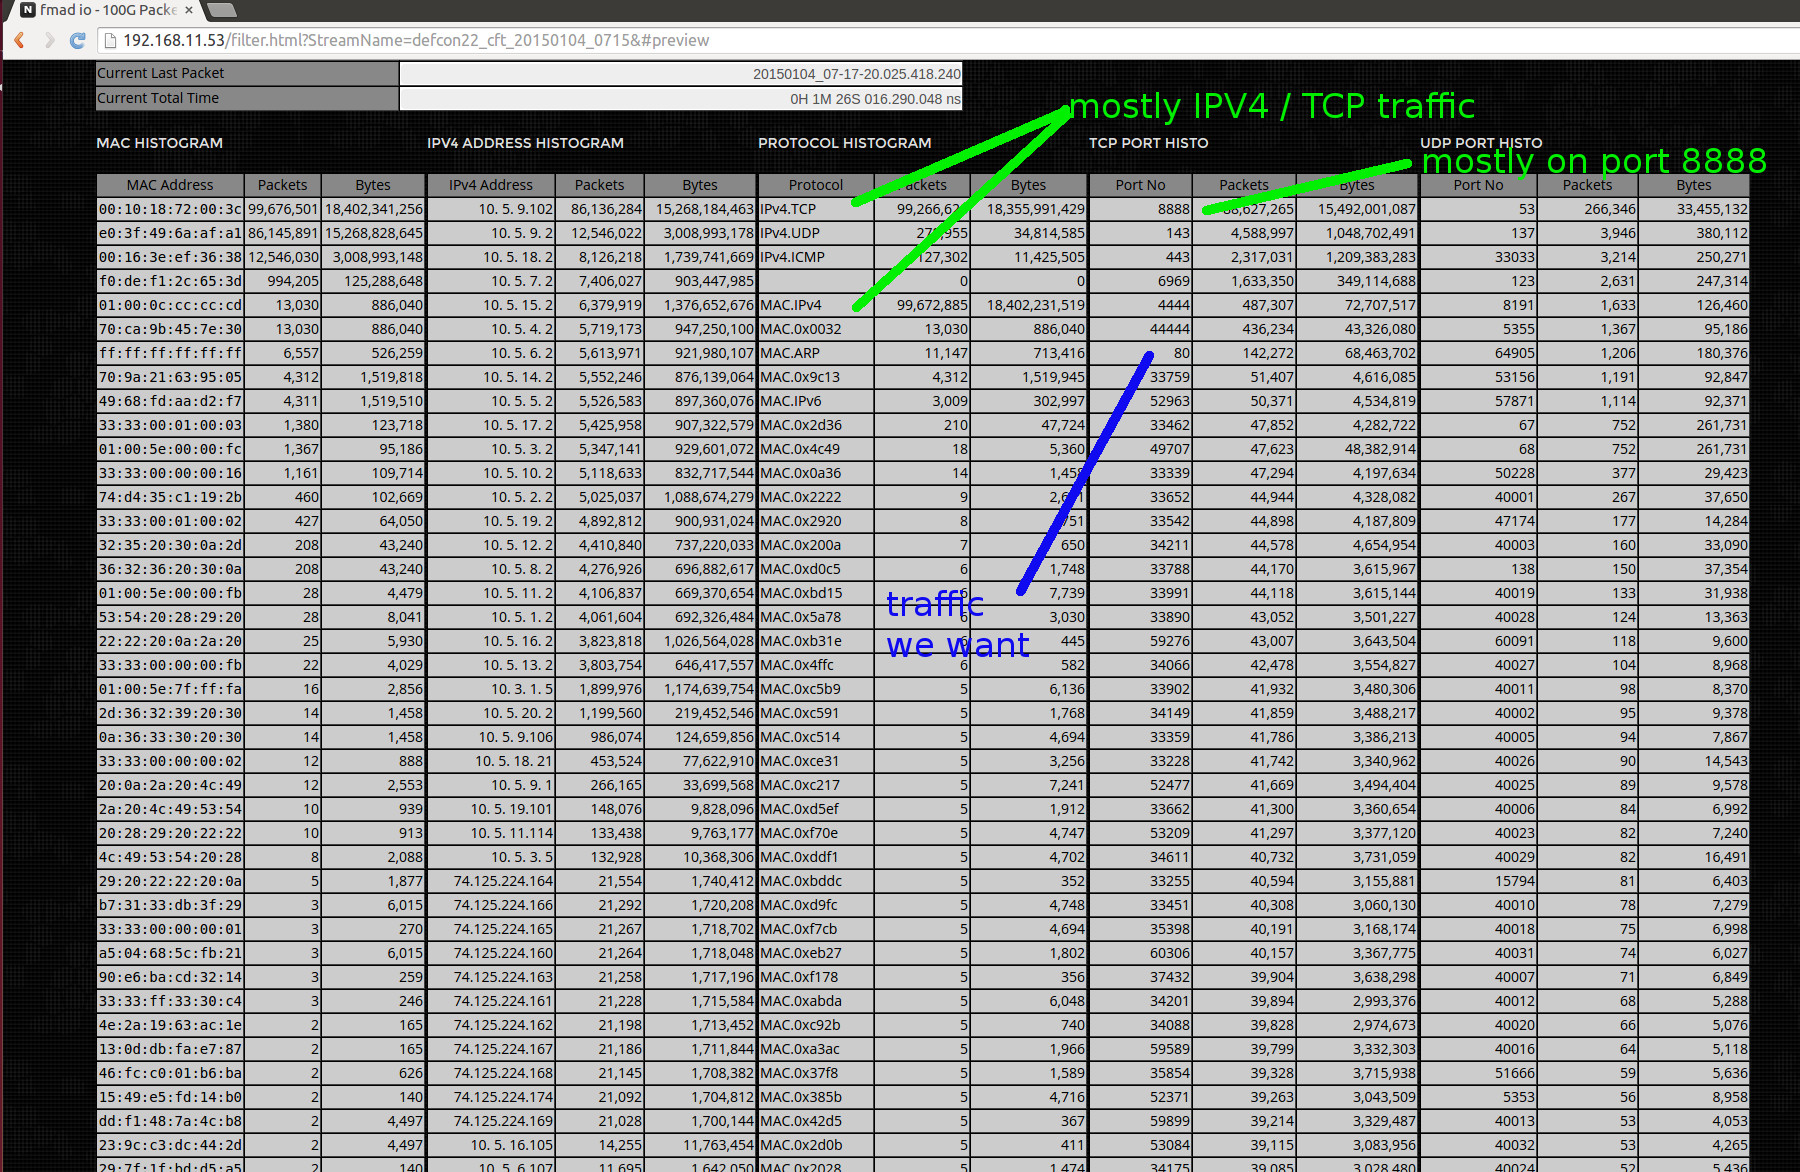Click the Protocol column header

(x=815, y=185)
